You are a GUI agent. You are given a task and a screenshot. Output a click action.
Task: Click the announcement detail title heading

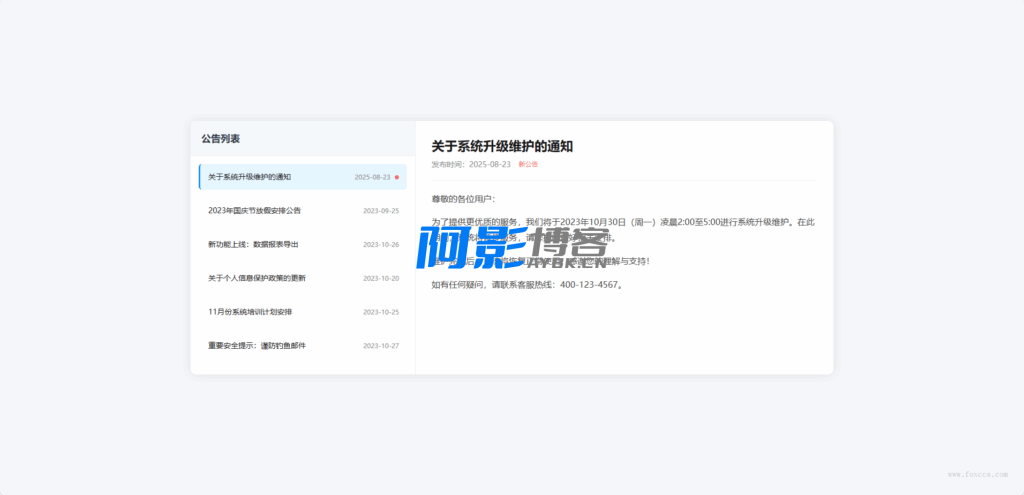click(502, 146)
